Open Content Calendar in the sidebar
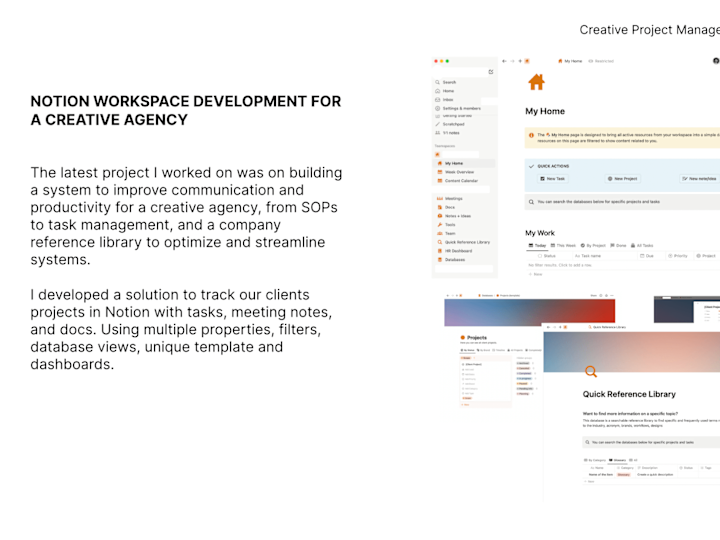 click(x=457, y=180)
